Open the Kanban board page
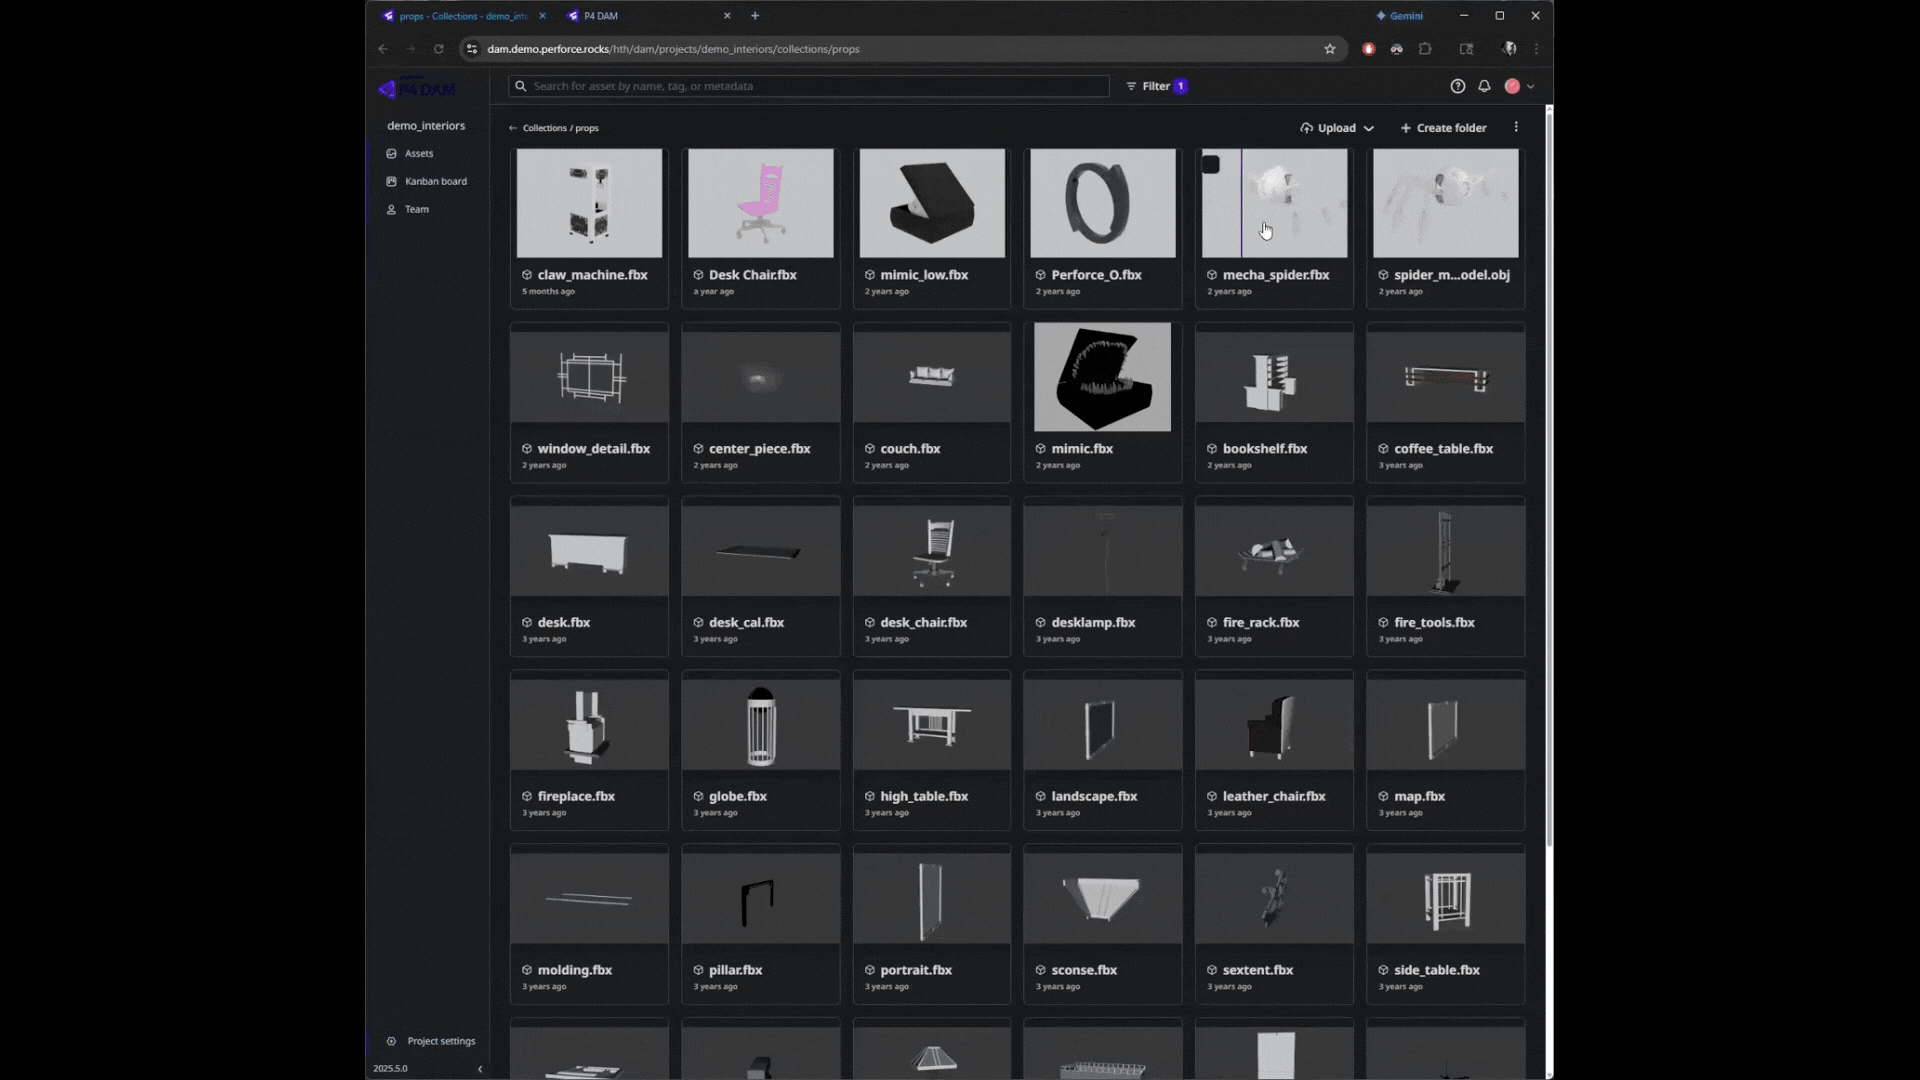The image size is (1920, 1080). pyautogui.click(x=435, y=182)
